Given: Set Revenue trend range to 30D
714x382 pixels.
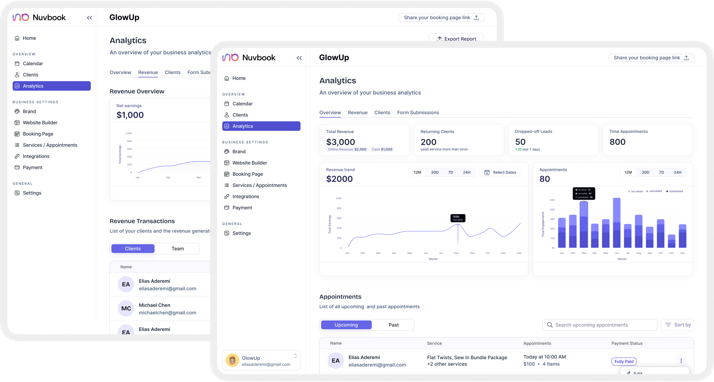Looking at the screenshot, I should 434,173.
